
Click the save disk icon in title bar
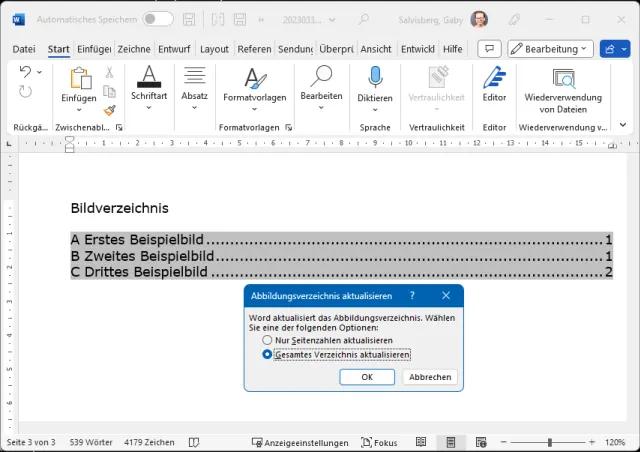pos(190,19)
